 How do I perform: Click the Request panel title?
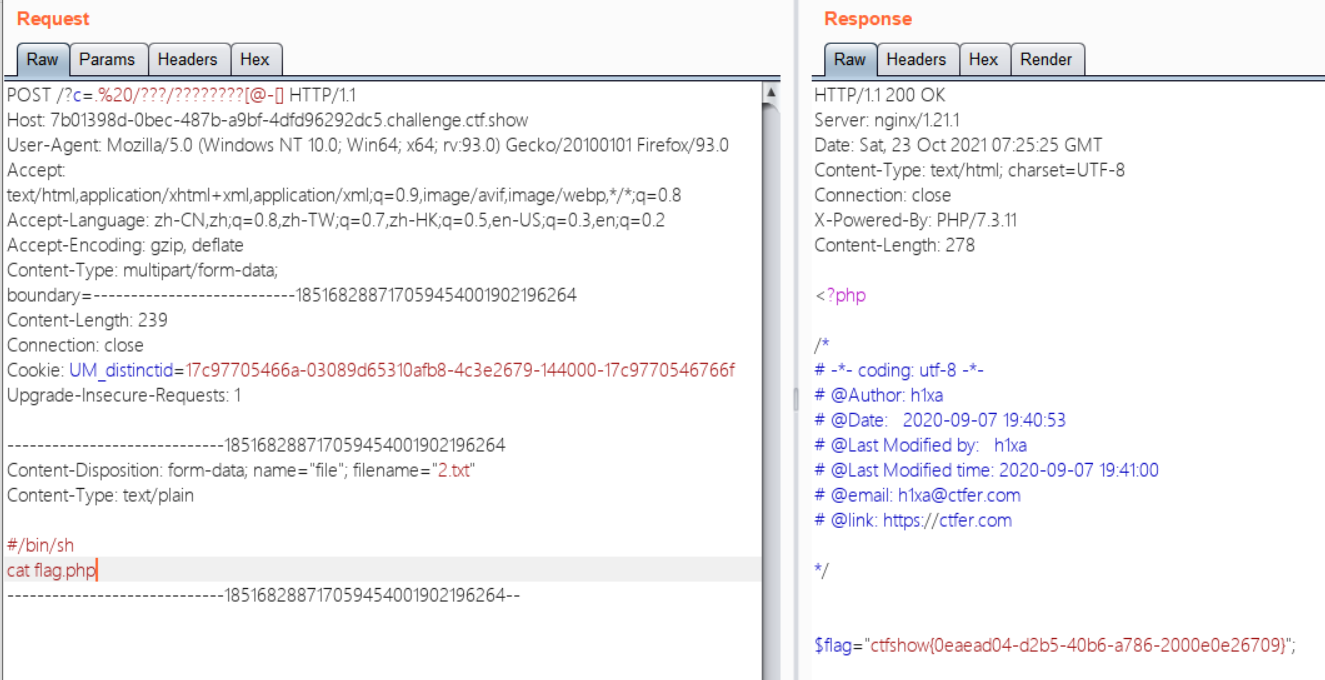point(53,19)
